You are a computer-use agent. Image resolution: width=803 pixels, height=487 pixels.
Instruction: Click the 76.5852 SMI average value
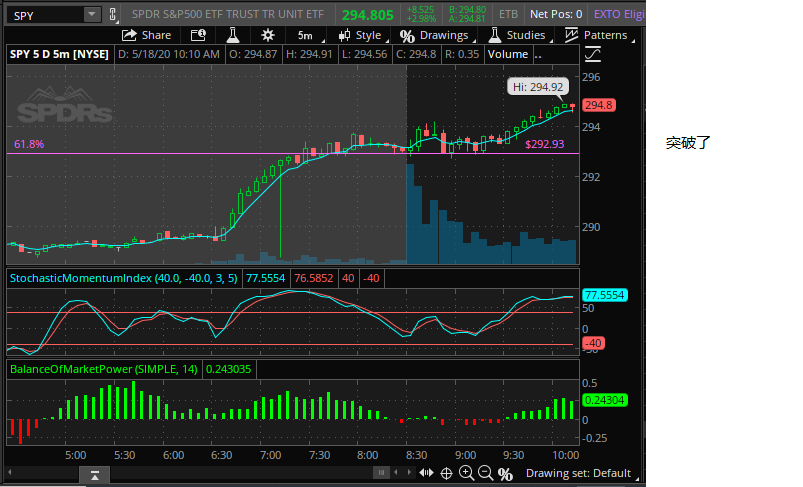(x=313, y=279)
